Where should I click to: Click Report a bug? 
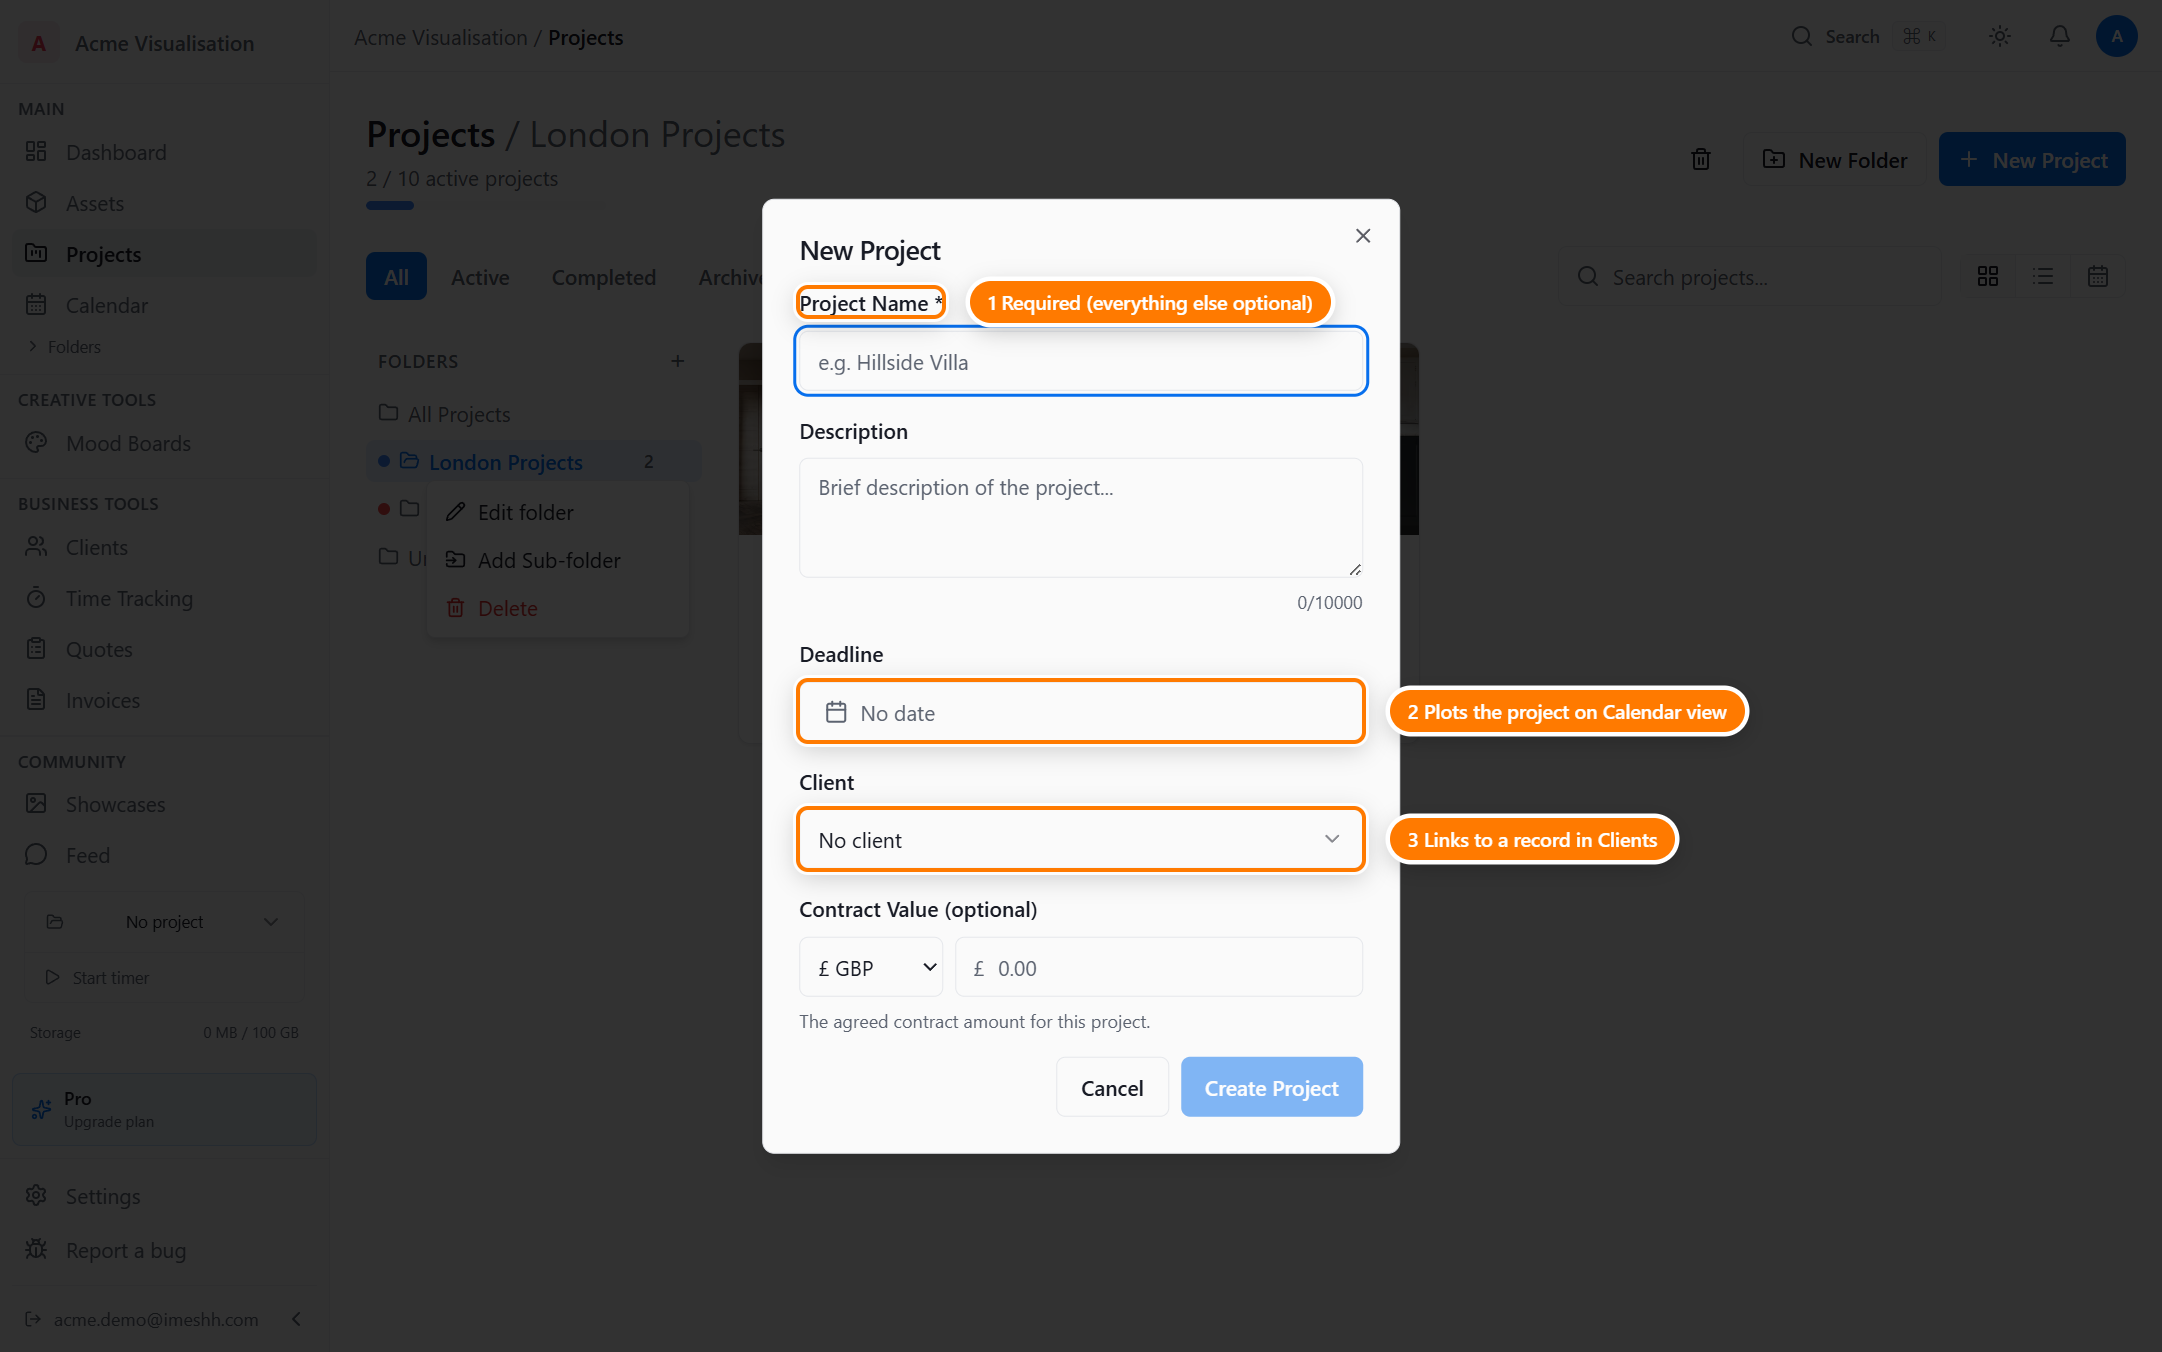point(125,1250)
